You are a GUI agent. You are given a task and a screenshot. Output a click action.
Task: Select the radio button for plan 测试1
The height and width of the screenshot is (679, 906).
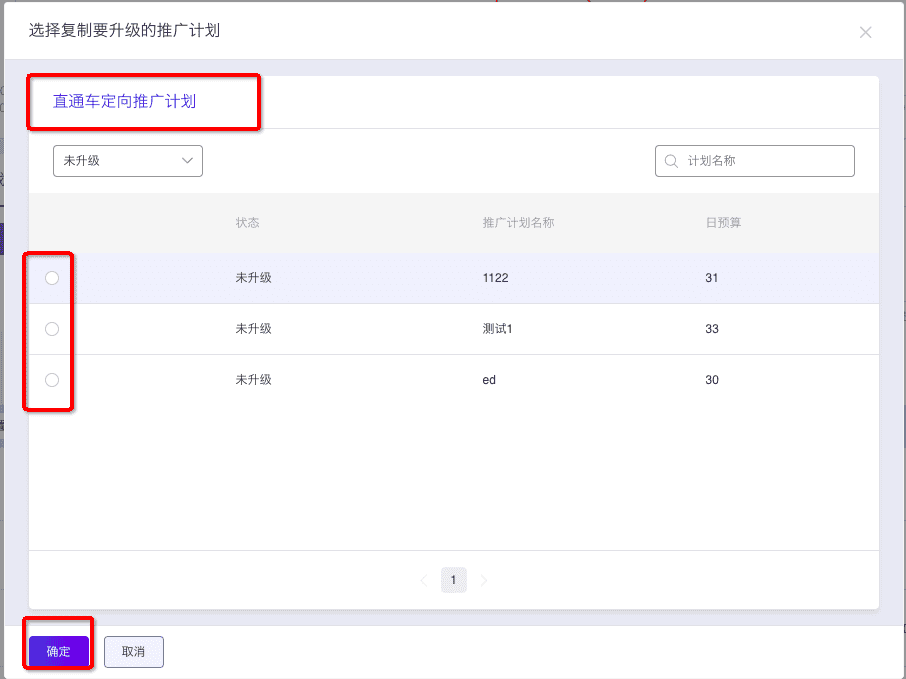pyautogui.click(x=52, y=329)
